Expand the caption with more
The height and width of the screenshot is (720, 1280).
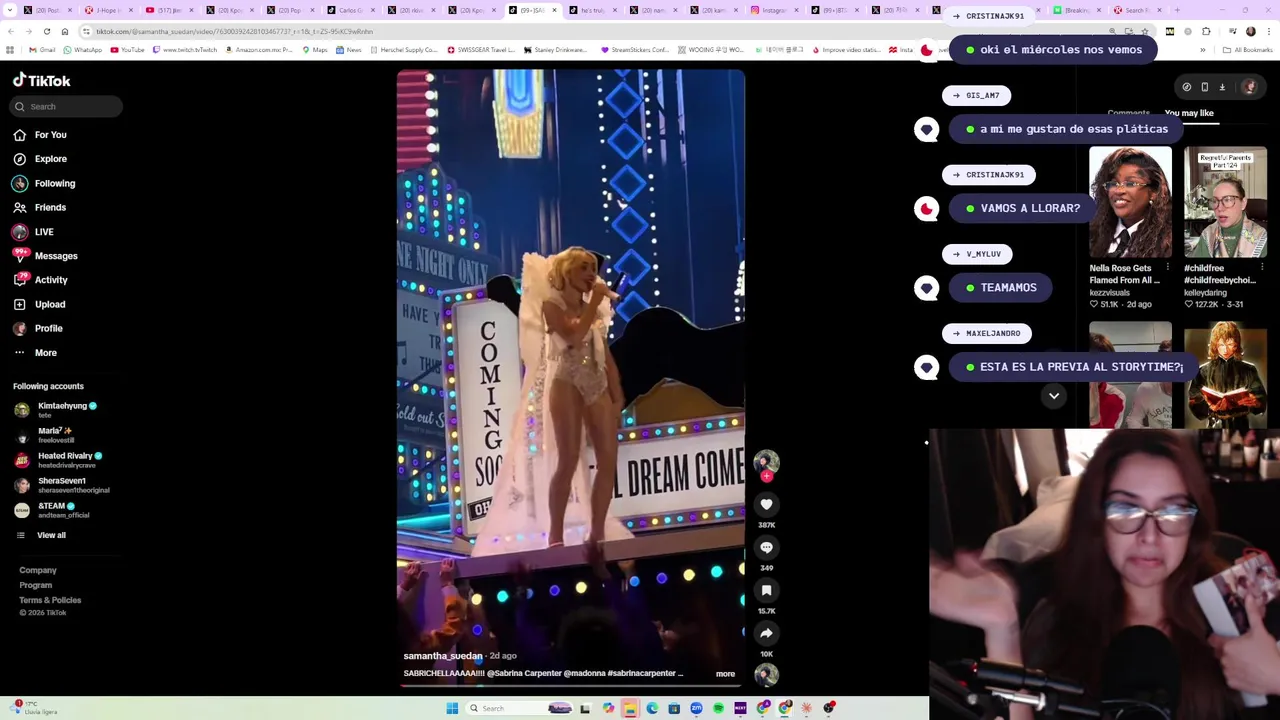[x=725, y=674]
